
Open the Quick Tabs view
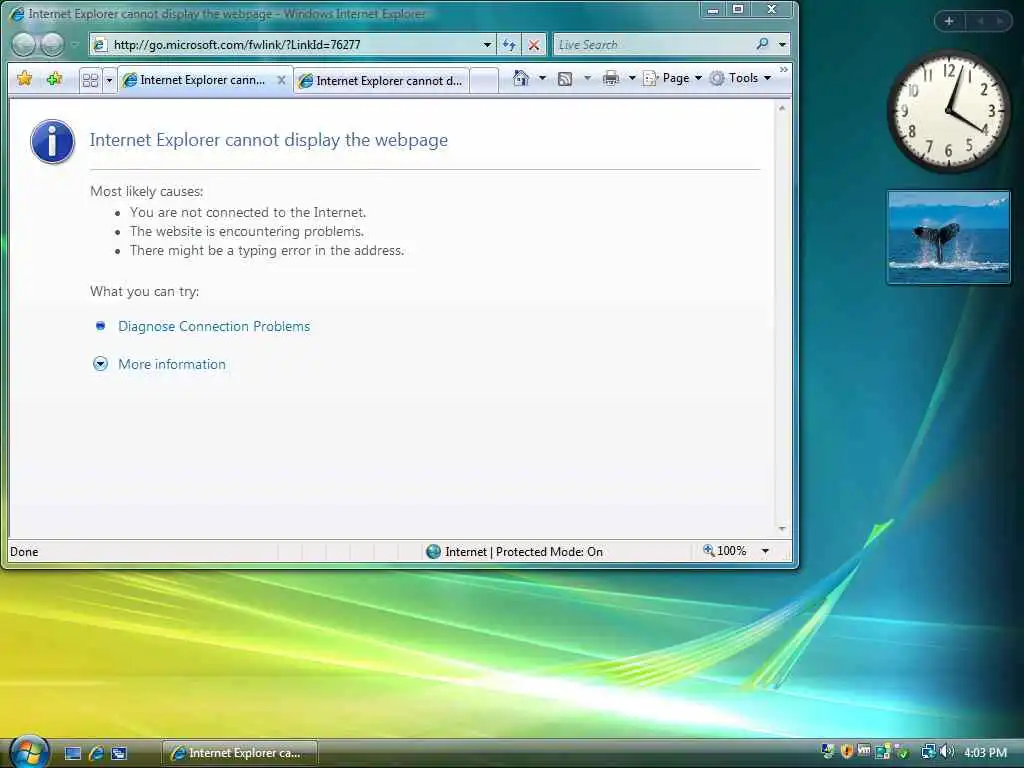pos(90,80)
